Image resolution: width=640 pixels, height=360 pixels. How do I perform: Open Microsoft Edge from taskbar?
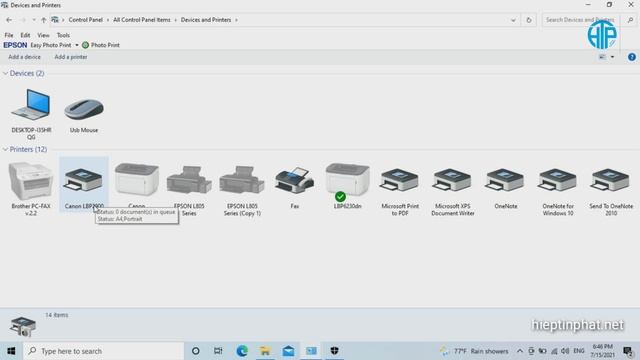pos(242,351)
